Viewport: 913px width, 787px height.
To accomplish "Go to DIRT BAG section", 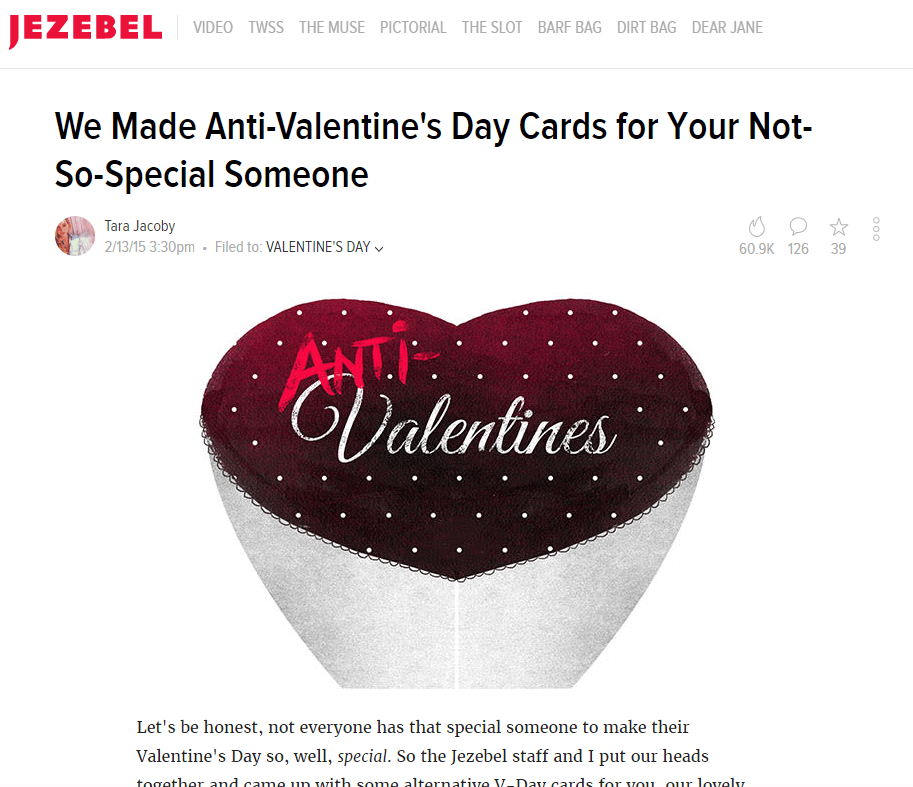I will 646,27.
